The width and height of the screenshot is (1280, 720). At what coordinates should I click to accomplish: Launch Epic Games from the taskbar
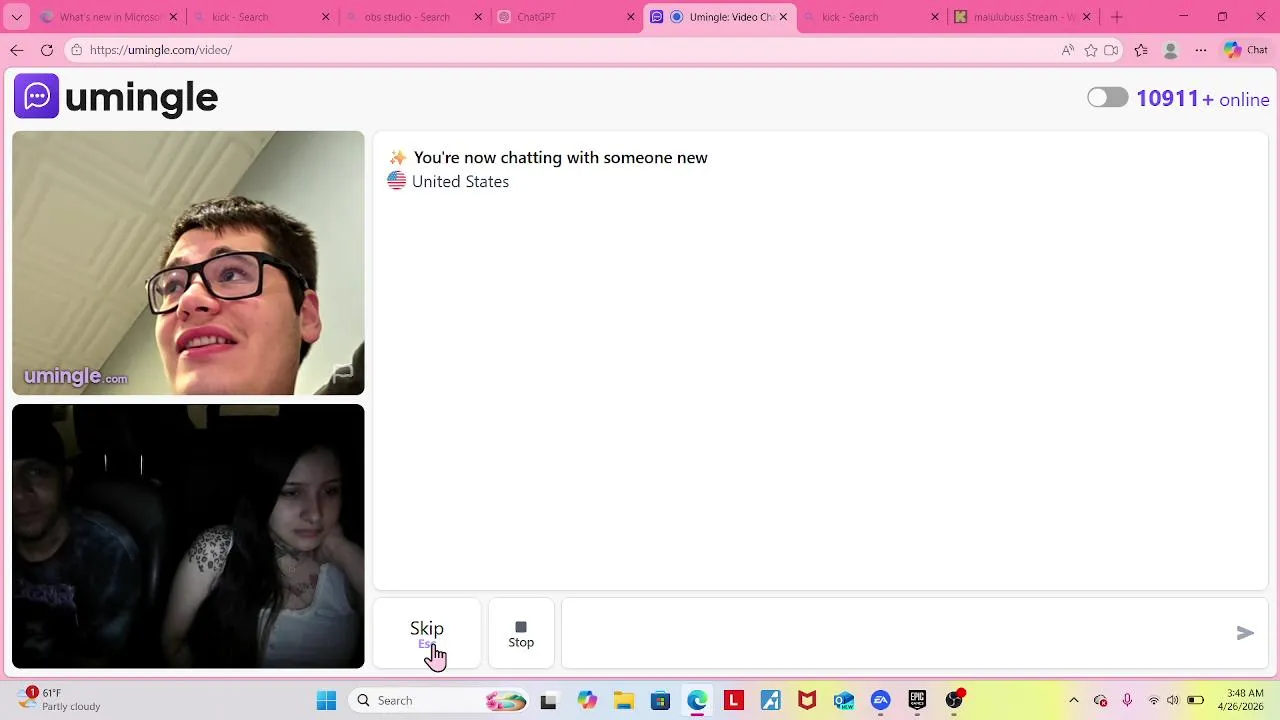coord(917,701)
